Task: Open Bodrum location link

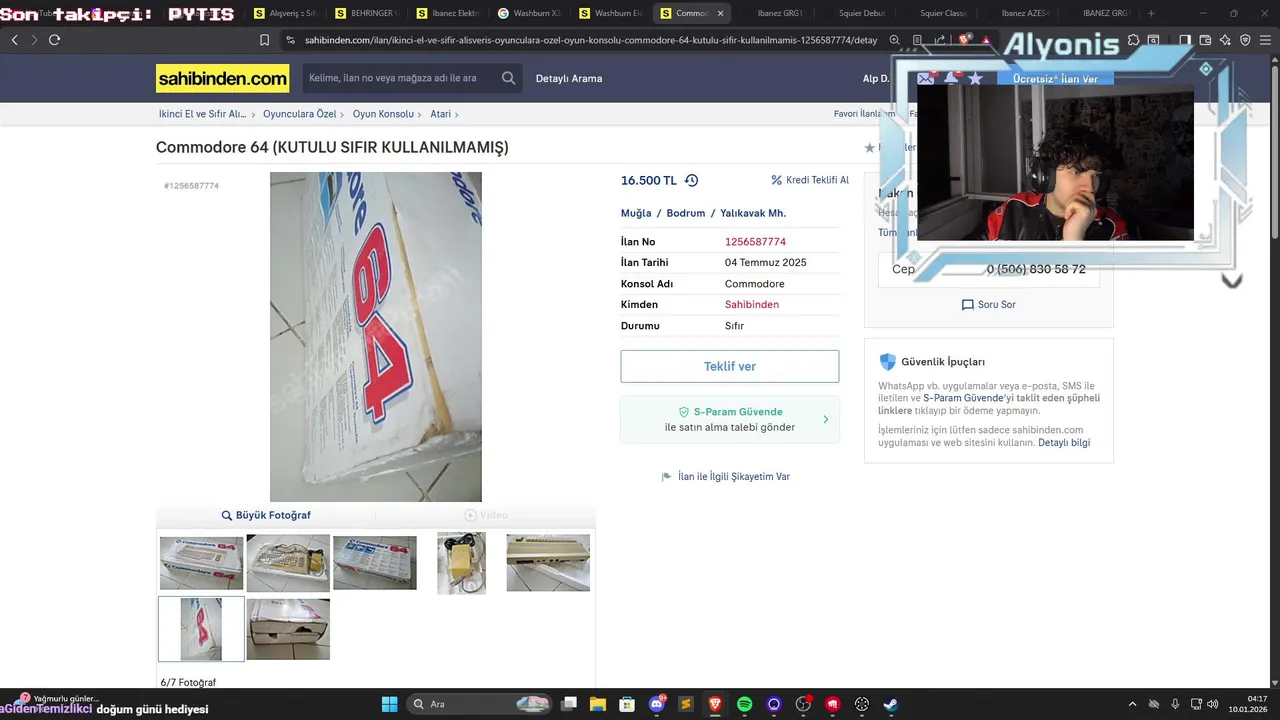Action: [x=686, y=213]
